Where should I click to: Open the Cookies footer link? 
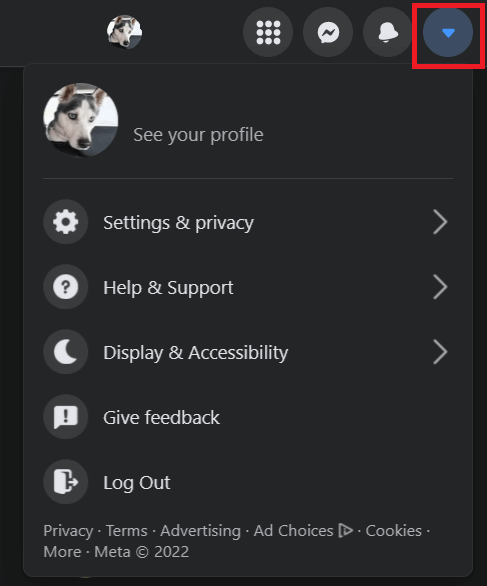coord(394,531)
